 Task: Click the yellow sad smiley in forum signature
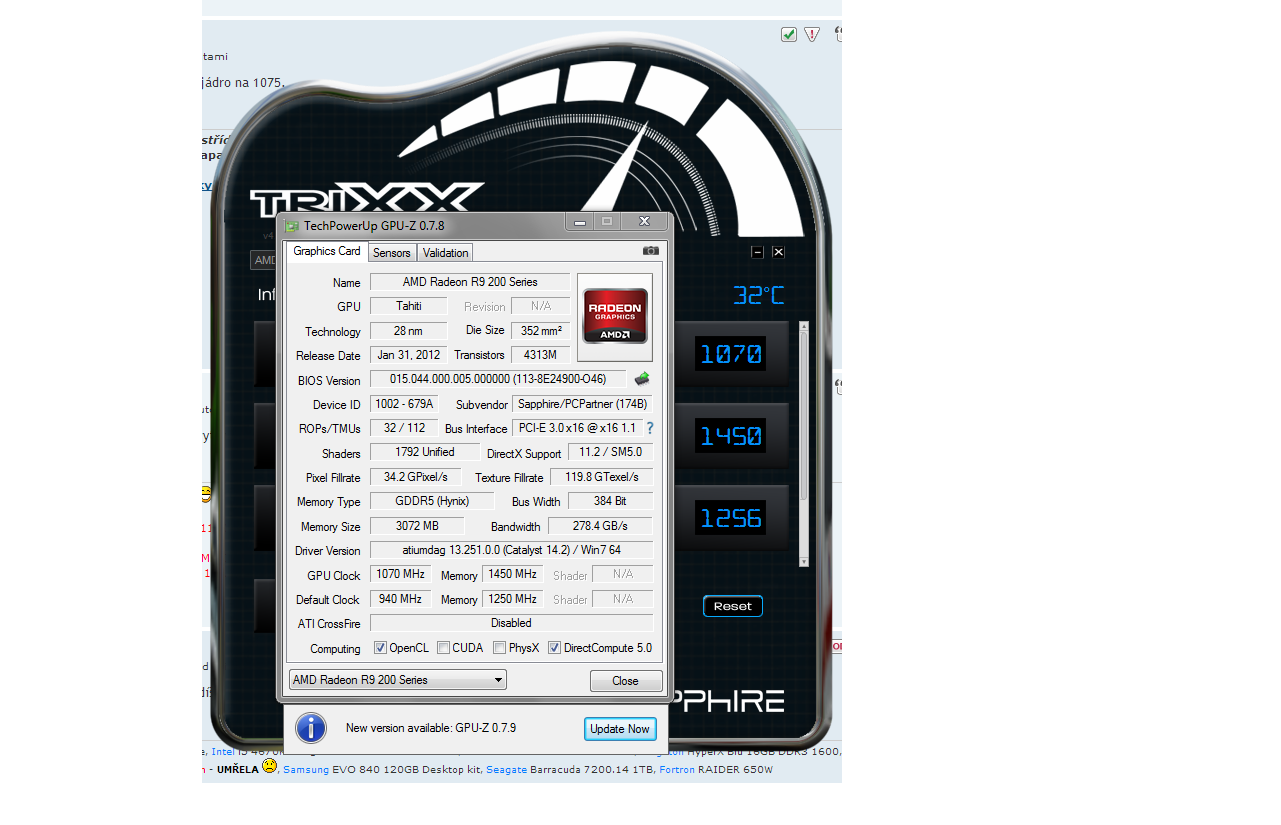point(270,766)
